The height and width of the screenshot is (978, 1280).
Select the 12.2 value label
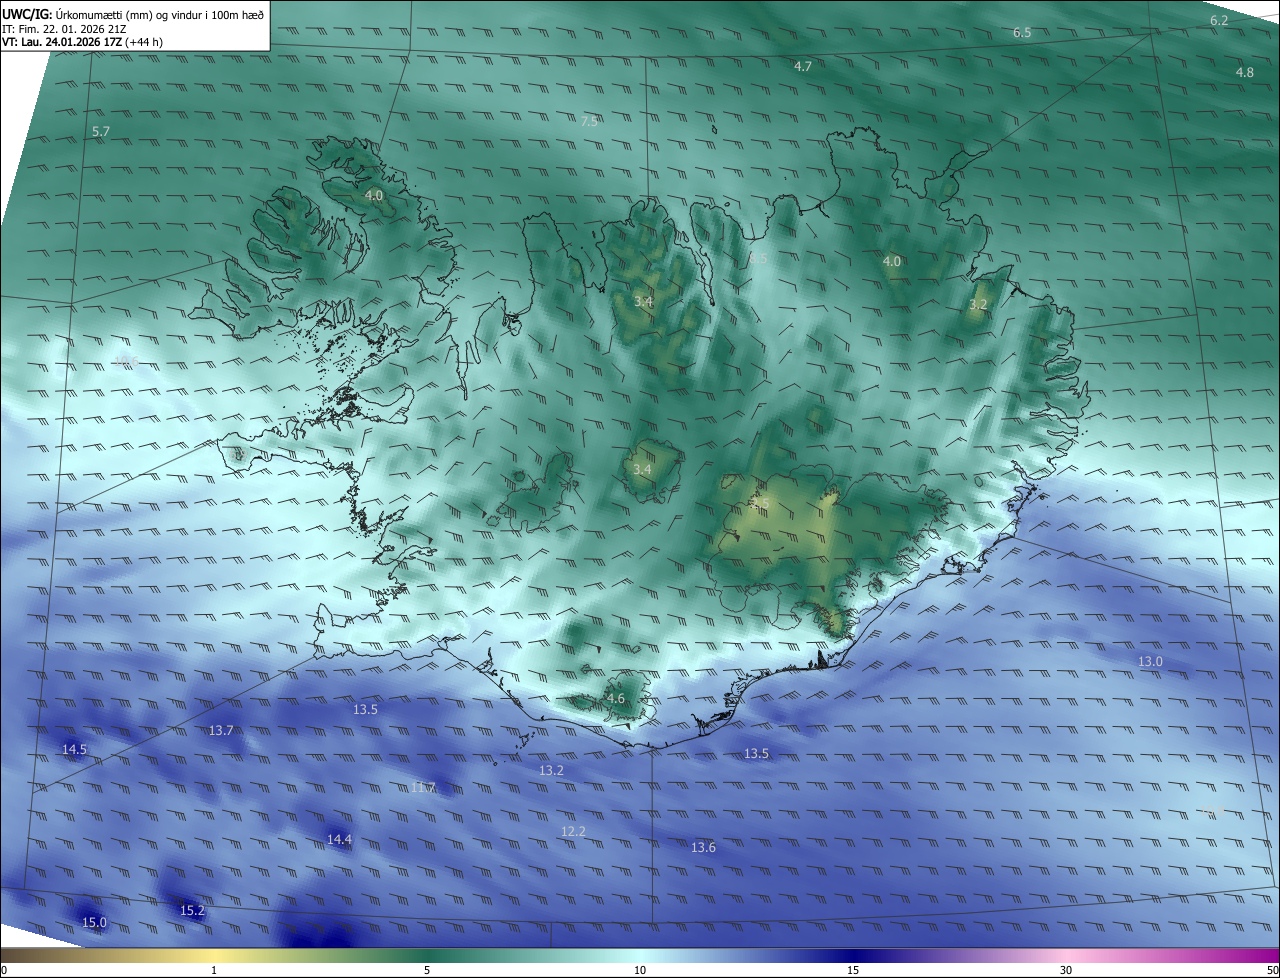[573, 831]
